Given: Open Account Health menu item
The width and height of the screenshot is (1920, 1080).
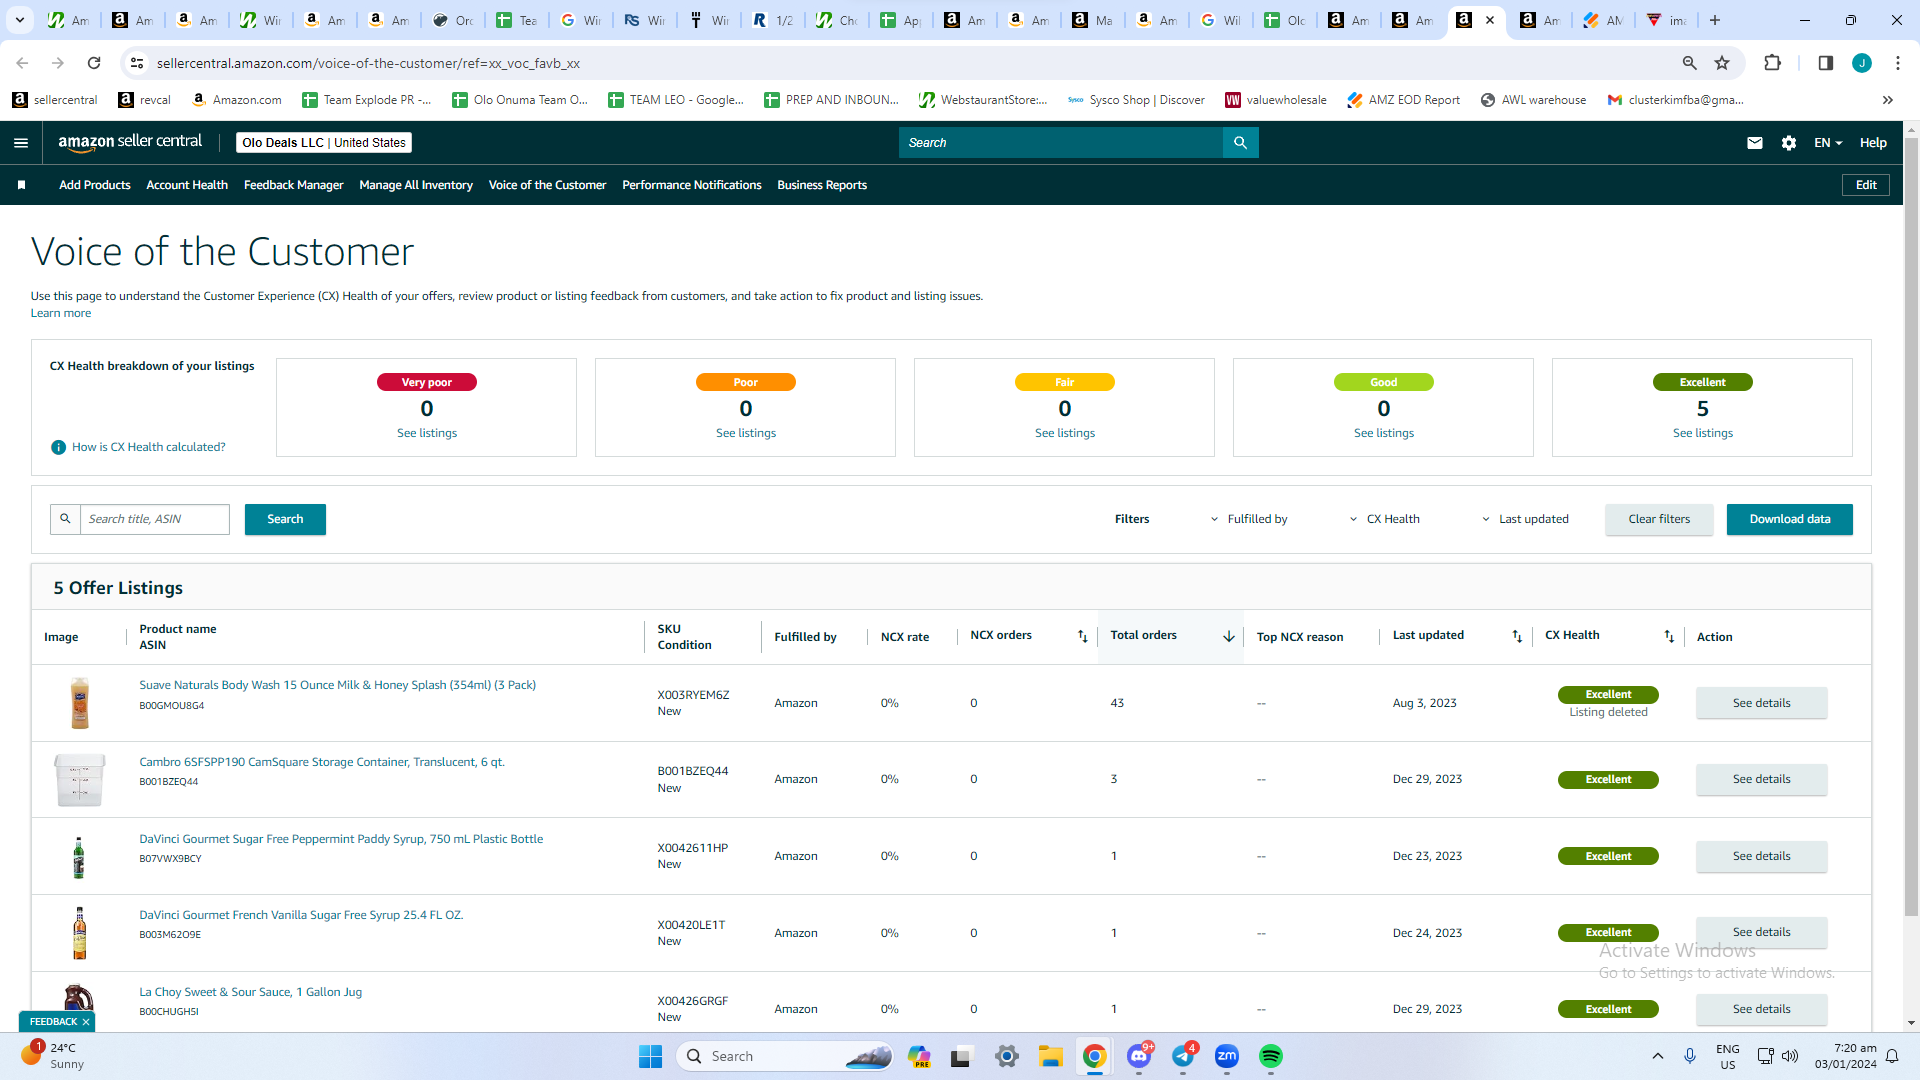Looking at the screenshot, I should point(187,185).
